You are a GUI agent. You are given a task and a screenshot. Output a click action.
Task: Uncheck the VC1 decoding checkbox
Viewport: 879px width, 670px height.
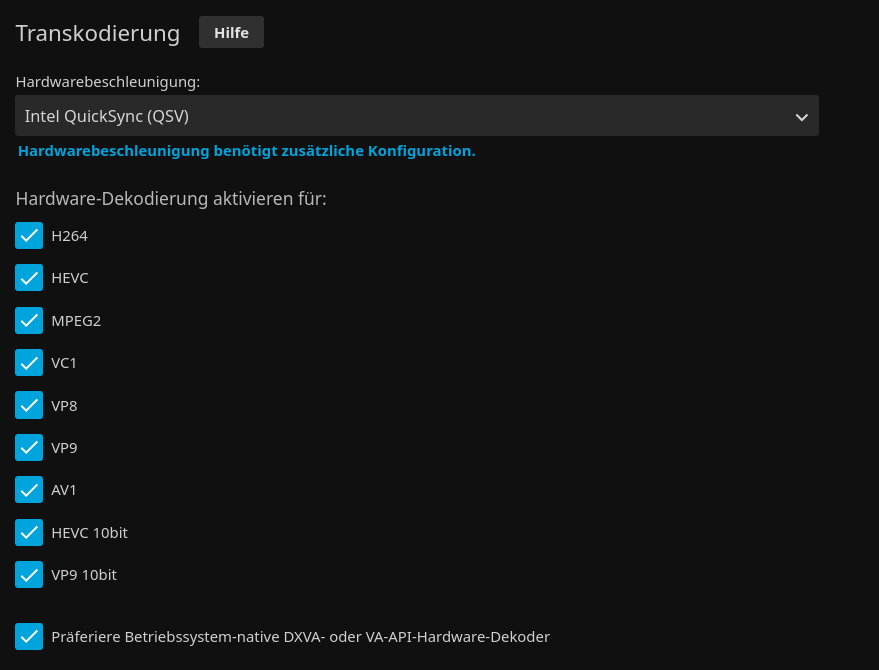pos(29,362)
